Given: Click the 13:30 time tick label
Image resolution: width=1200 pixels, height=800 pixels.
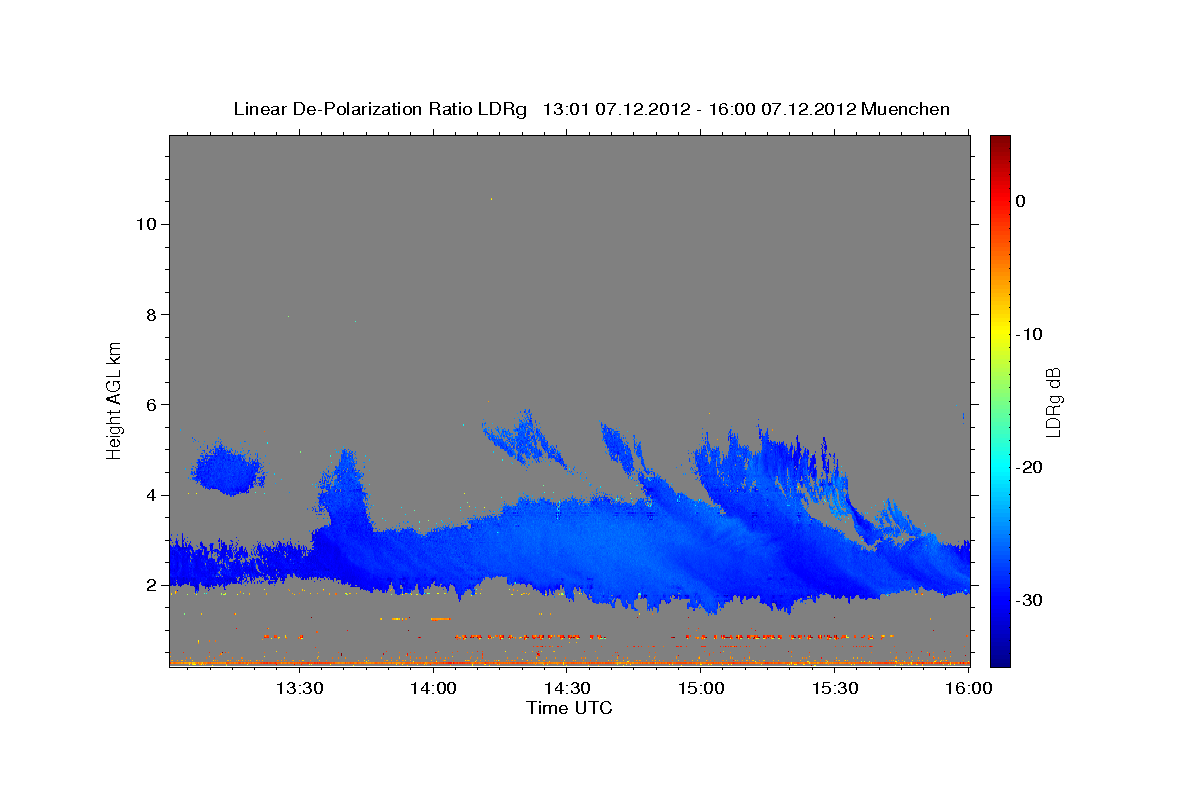Looking at the screenshot, I should tap(299, 688).
